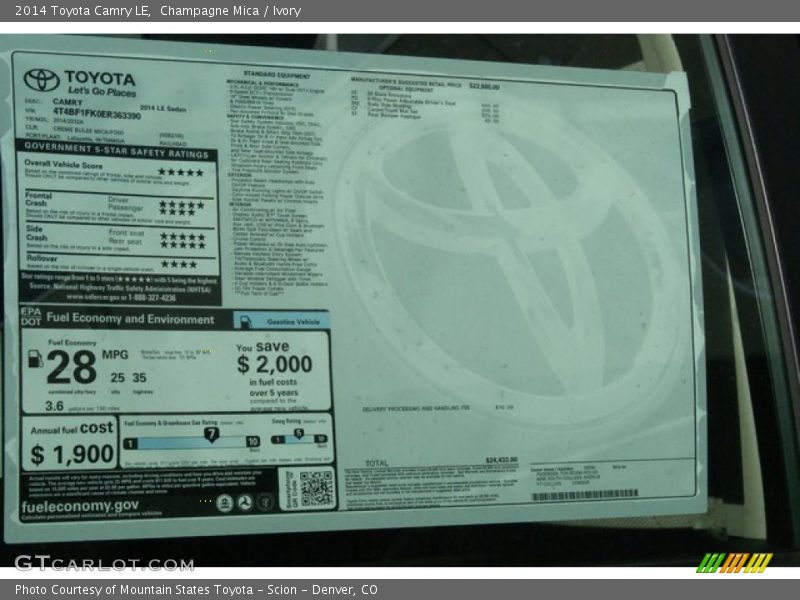Viewport: 800px width, 600px height.
Task: Click the gasoline pump icon in the blue tab
Action: click(246, 322)
